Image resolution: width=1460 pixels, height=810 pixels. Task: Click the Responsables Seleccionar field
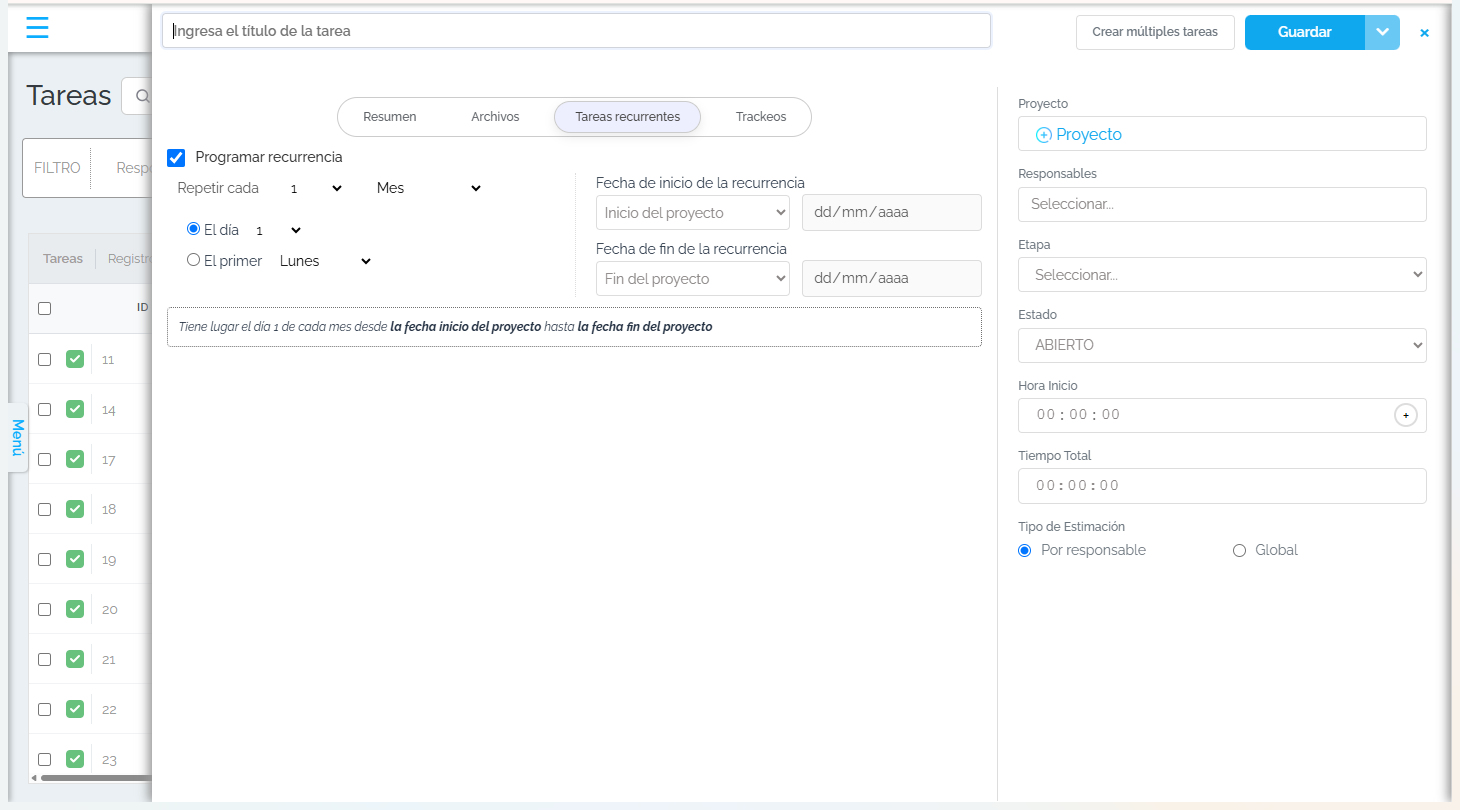[1222, 204]
